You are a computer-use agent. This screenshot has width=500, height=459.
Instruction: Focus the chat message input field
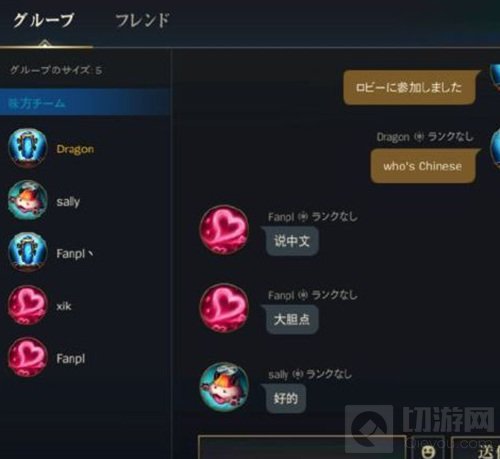click(302, 447)
